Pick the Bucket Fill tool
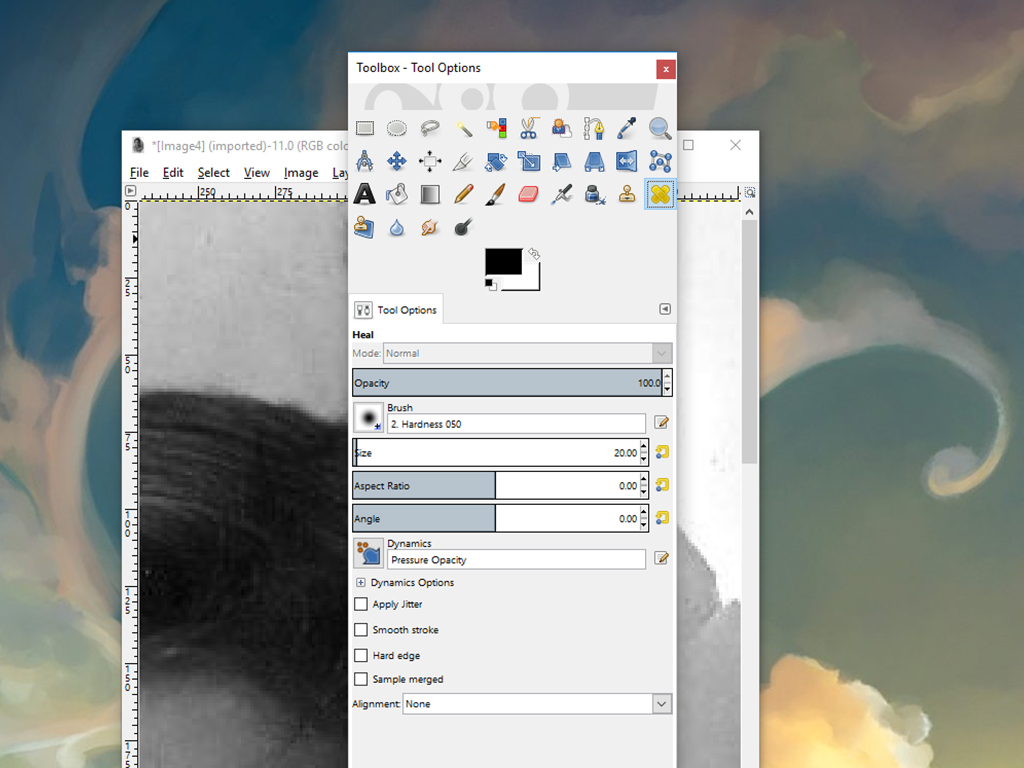1024x768 pixels. coord(397,194)
